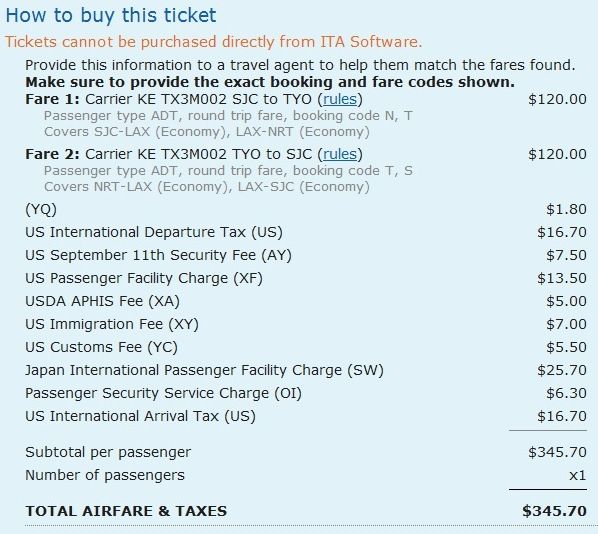Viewport: 598px width, 534px height.
Task: Click the US Customs Fee (YC) row
Action: coord(306,347)
